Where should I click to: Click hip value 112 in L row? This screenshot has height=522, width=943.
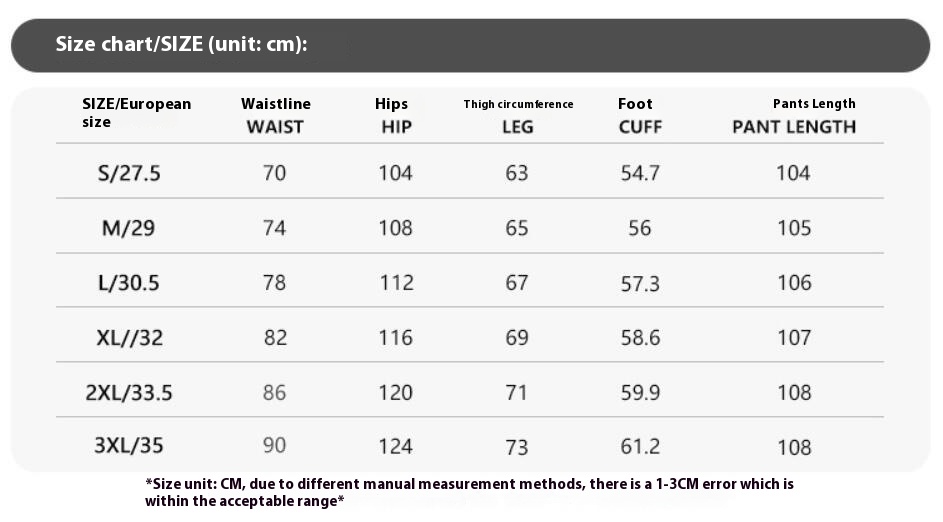[396, 283]
